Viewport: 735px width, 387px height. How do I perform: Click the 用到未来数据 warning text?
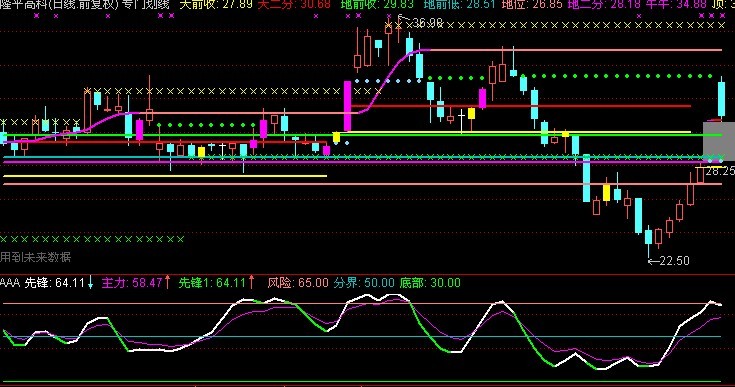tap(36, 257)
